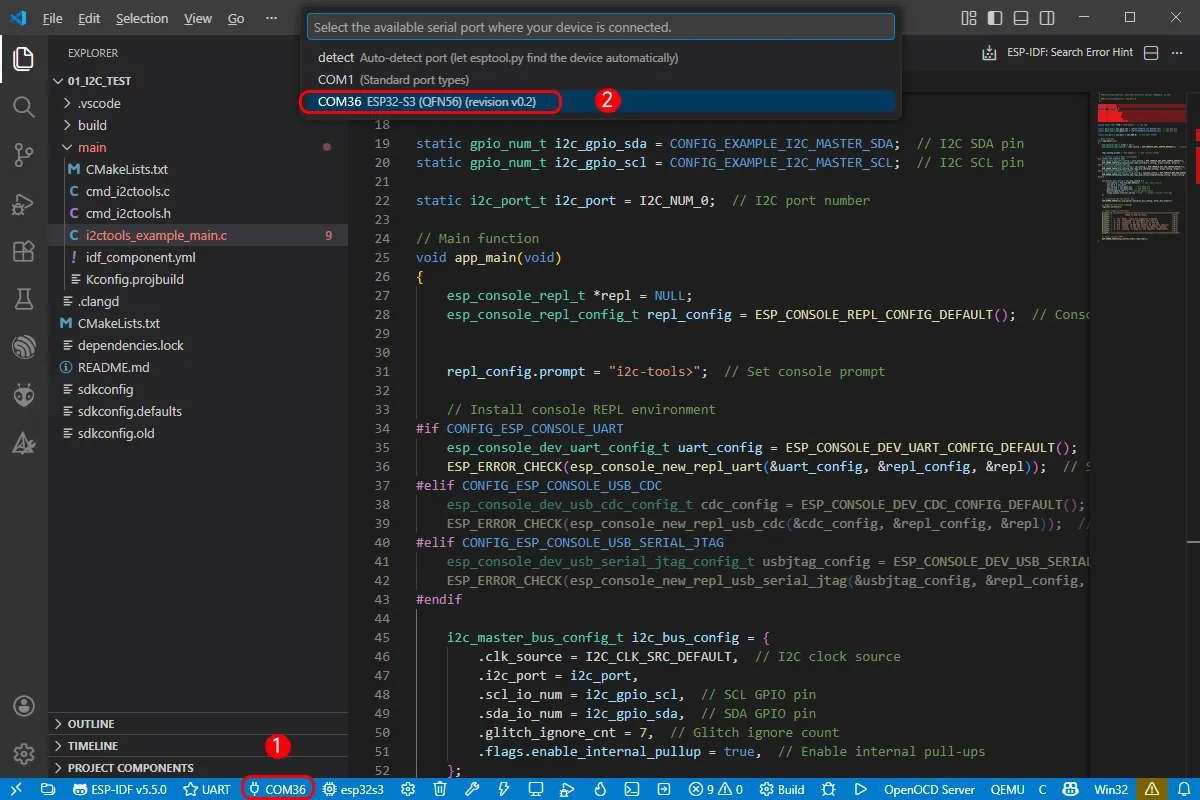
Task: Click build, flash and monitor flame icon
Action: pos(600,789)
